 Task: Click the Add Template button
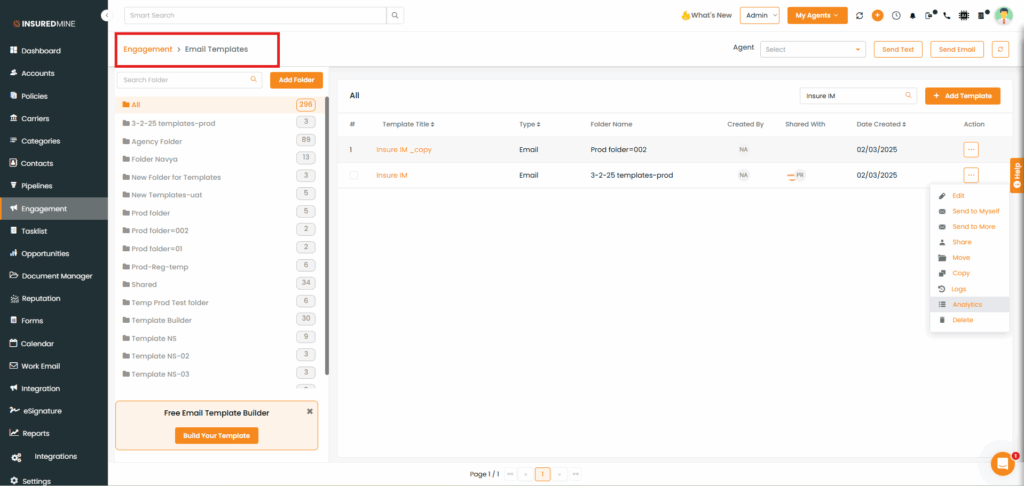point(962,95)
